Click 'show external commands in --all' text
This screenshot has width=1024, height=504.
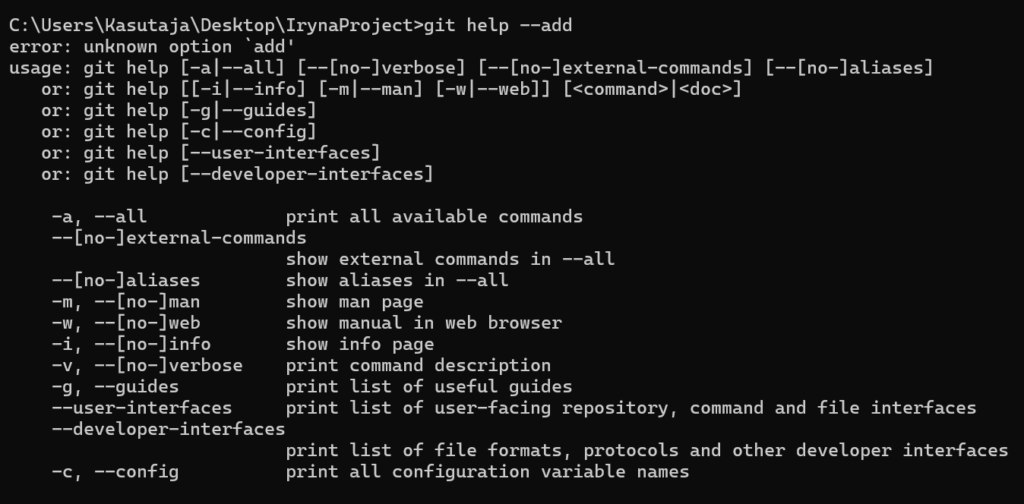450,259
